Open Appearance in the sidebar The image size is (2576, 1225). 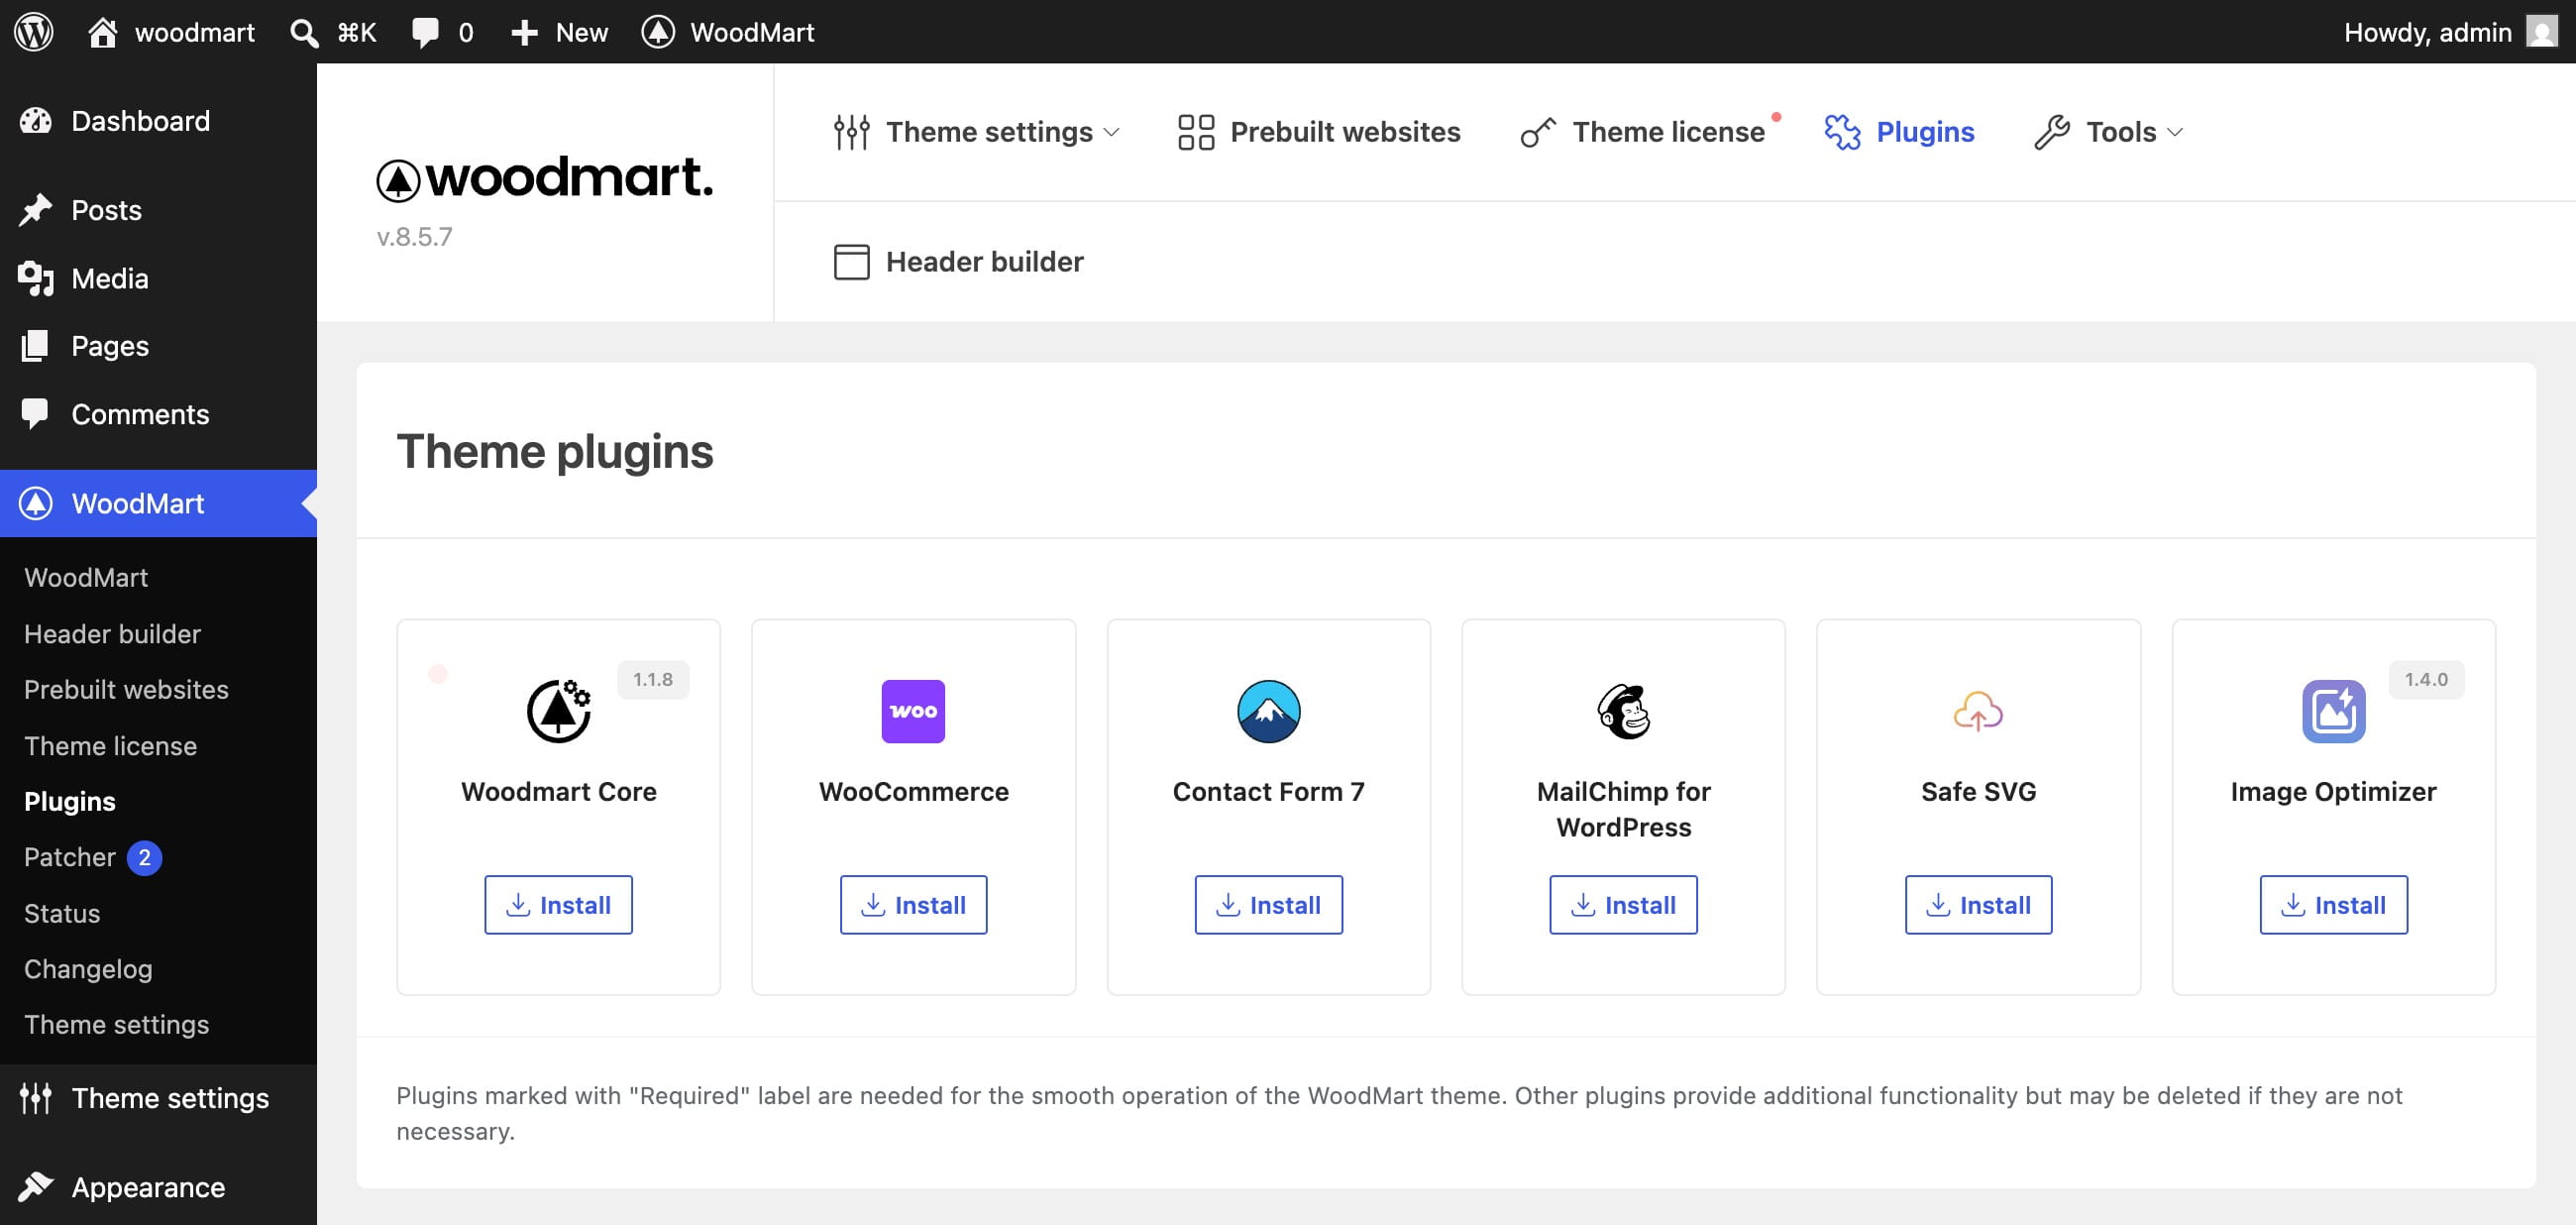(x=158, y=1187)
